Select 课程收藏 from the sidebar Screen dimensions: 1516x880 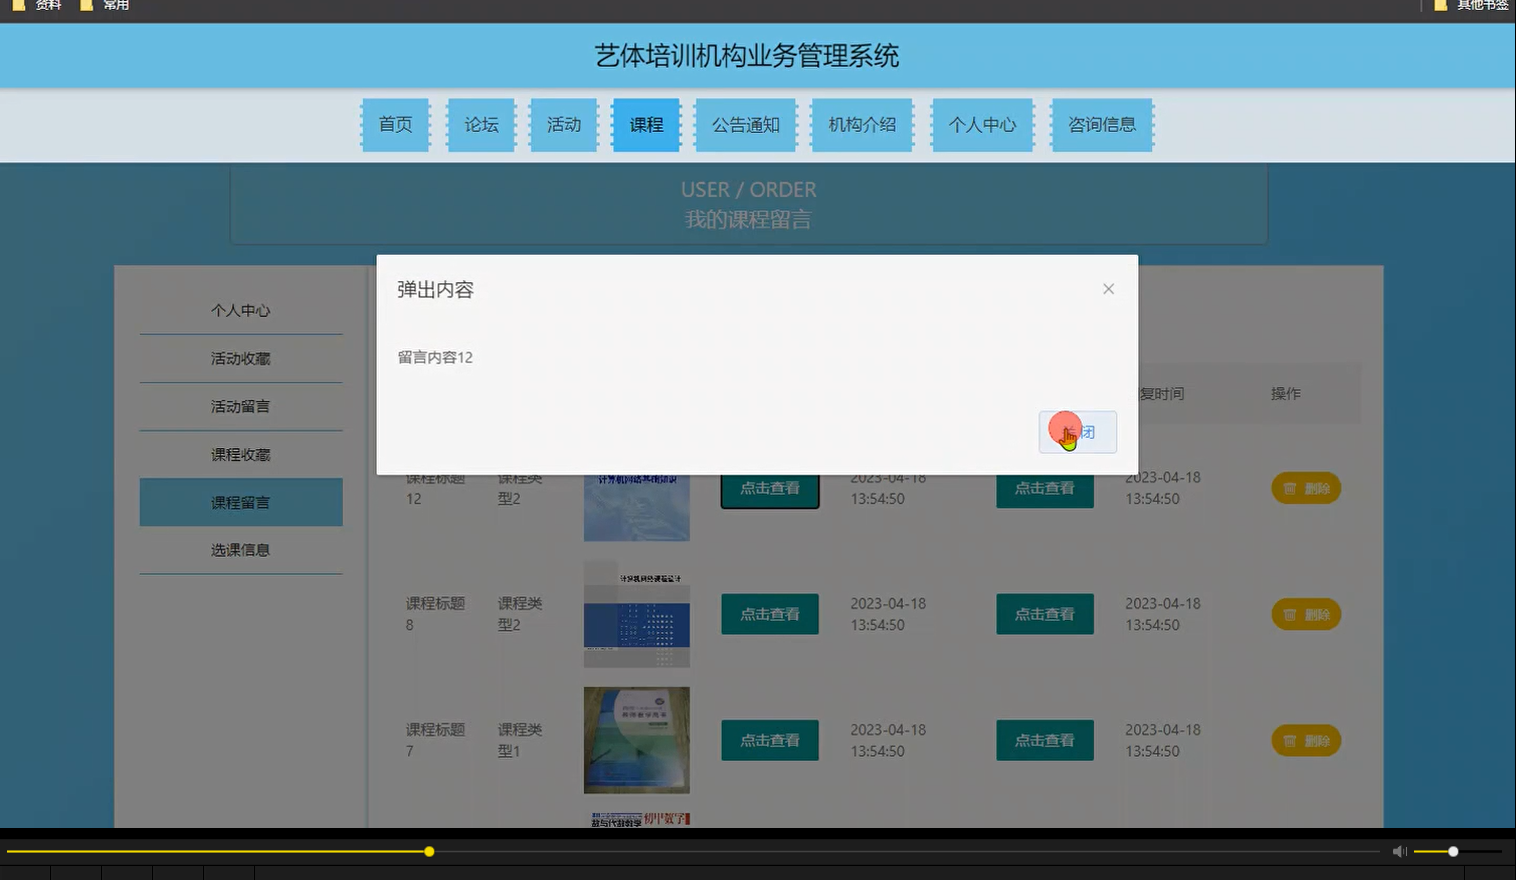(240, 453)
